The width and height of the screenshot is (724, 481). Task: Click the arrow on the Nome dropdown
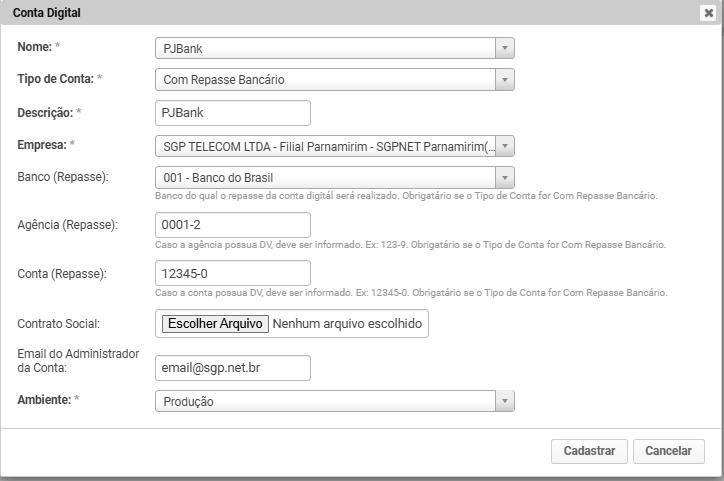(505, 48)
